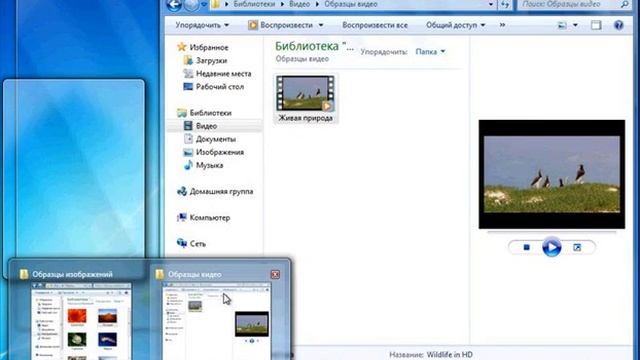This screenshot has width=640, height=360.
Task: Click the preview video seek bar
Action: tap(551, 232)
